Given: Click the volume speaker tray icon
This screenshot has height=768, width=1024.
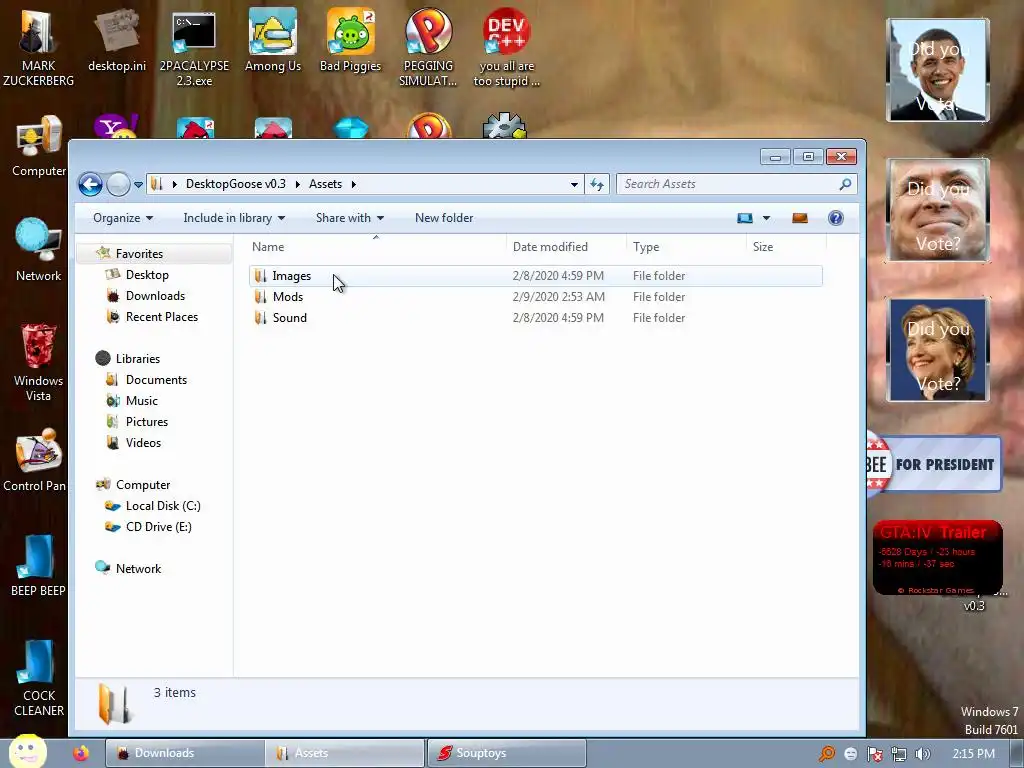Looking at the screenshot, I should click(922, 754).
